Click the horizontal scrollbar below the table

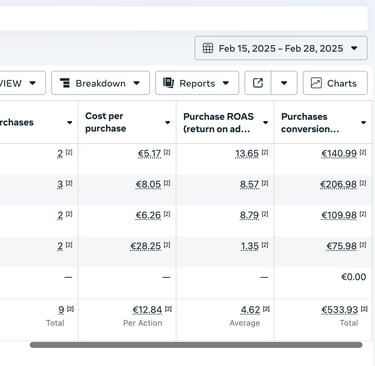point(196,345)
